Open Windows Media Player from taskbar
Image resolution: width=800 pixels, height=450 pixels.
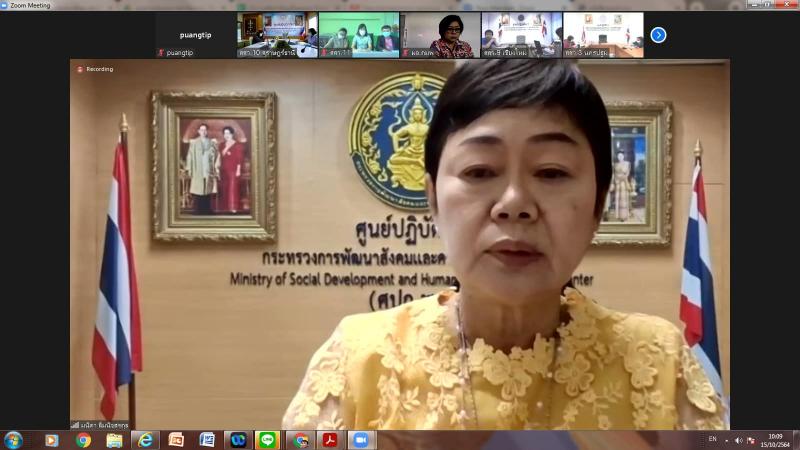click(52, 440)
